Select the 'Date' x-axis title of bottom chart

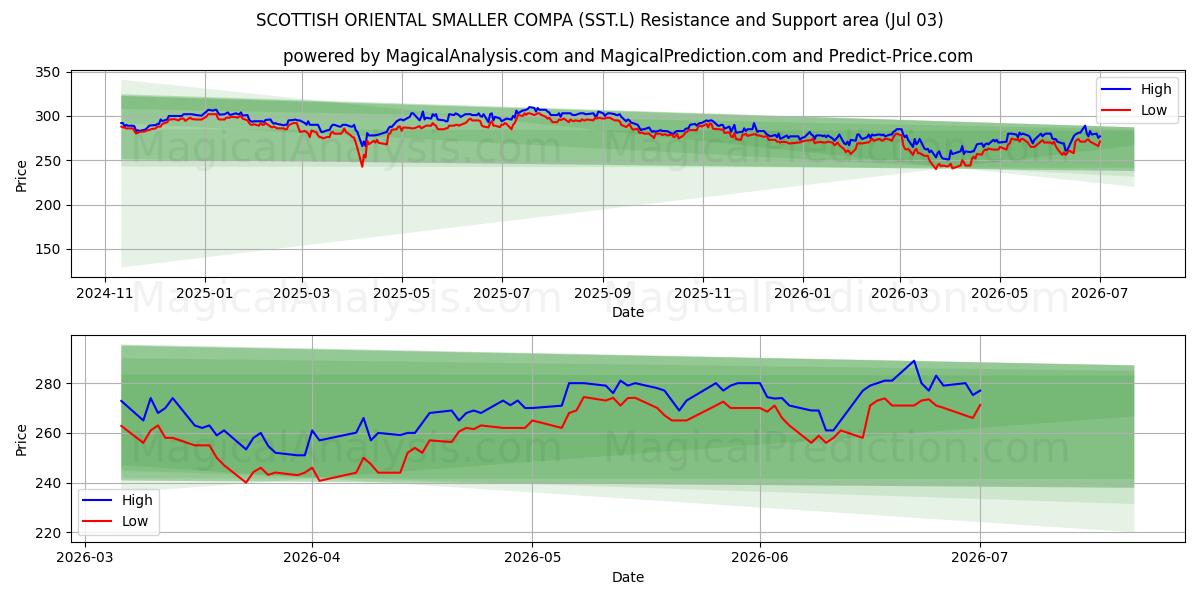628,577
